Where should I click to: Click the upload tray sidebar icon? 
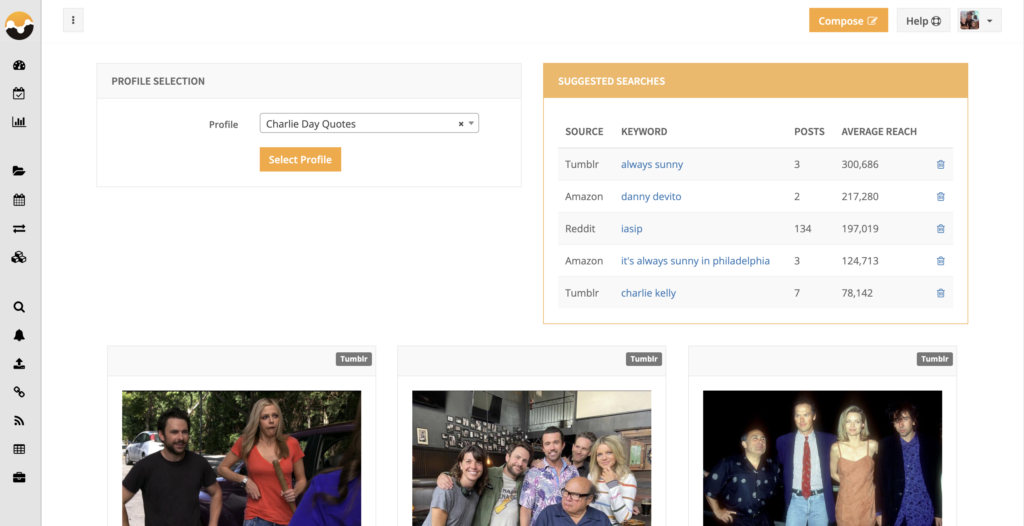[x=19, y=364]
